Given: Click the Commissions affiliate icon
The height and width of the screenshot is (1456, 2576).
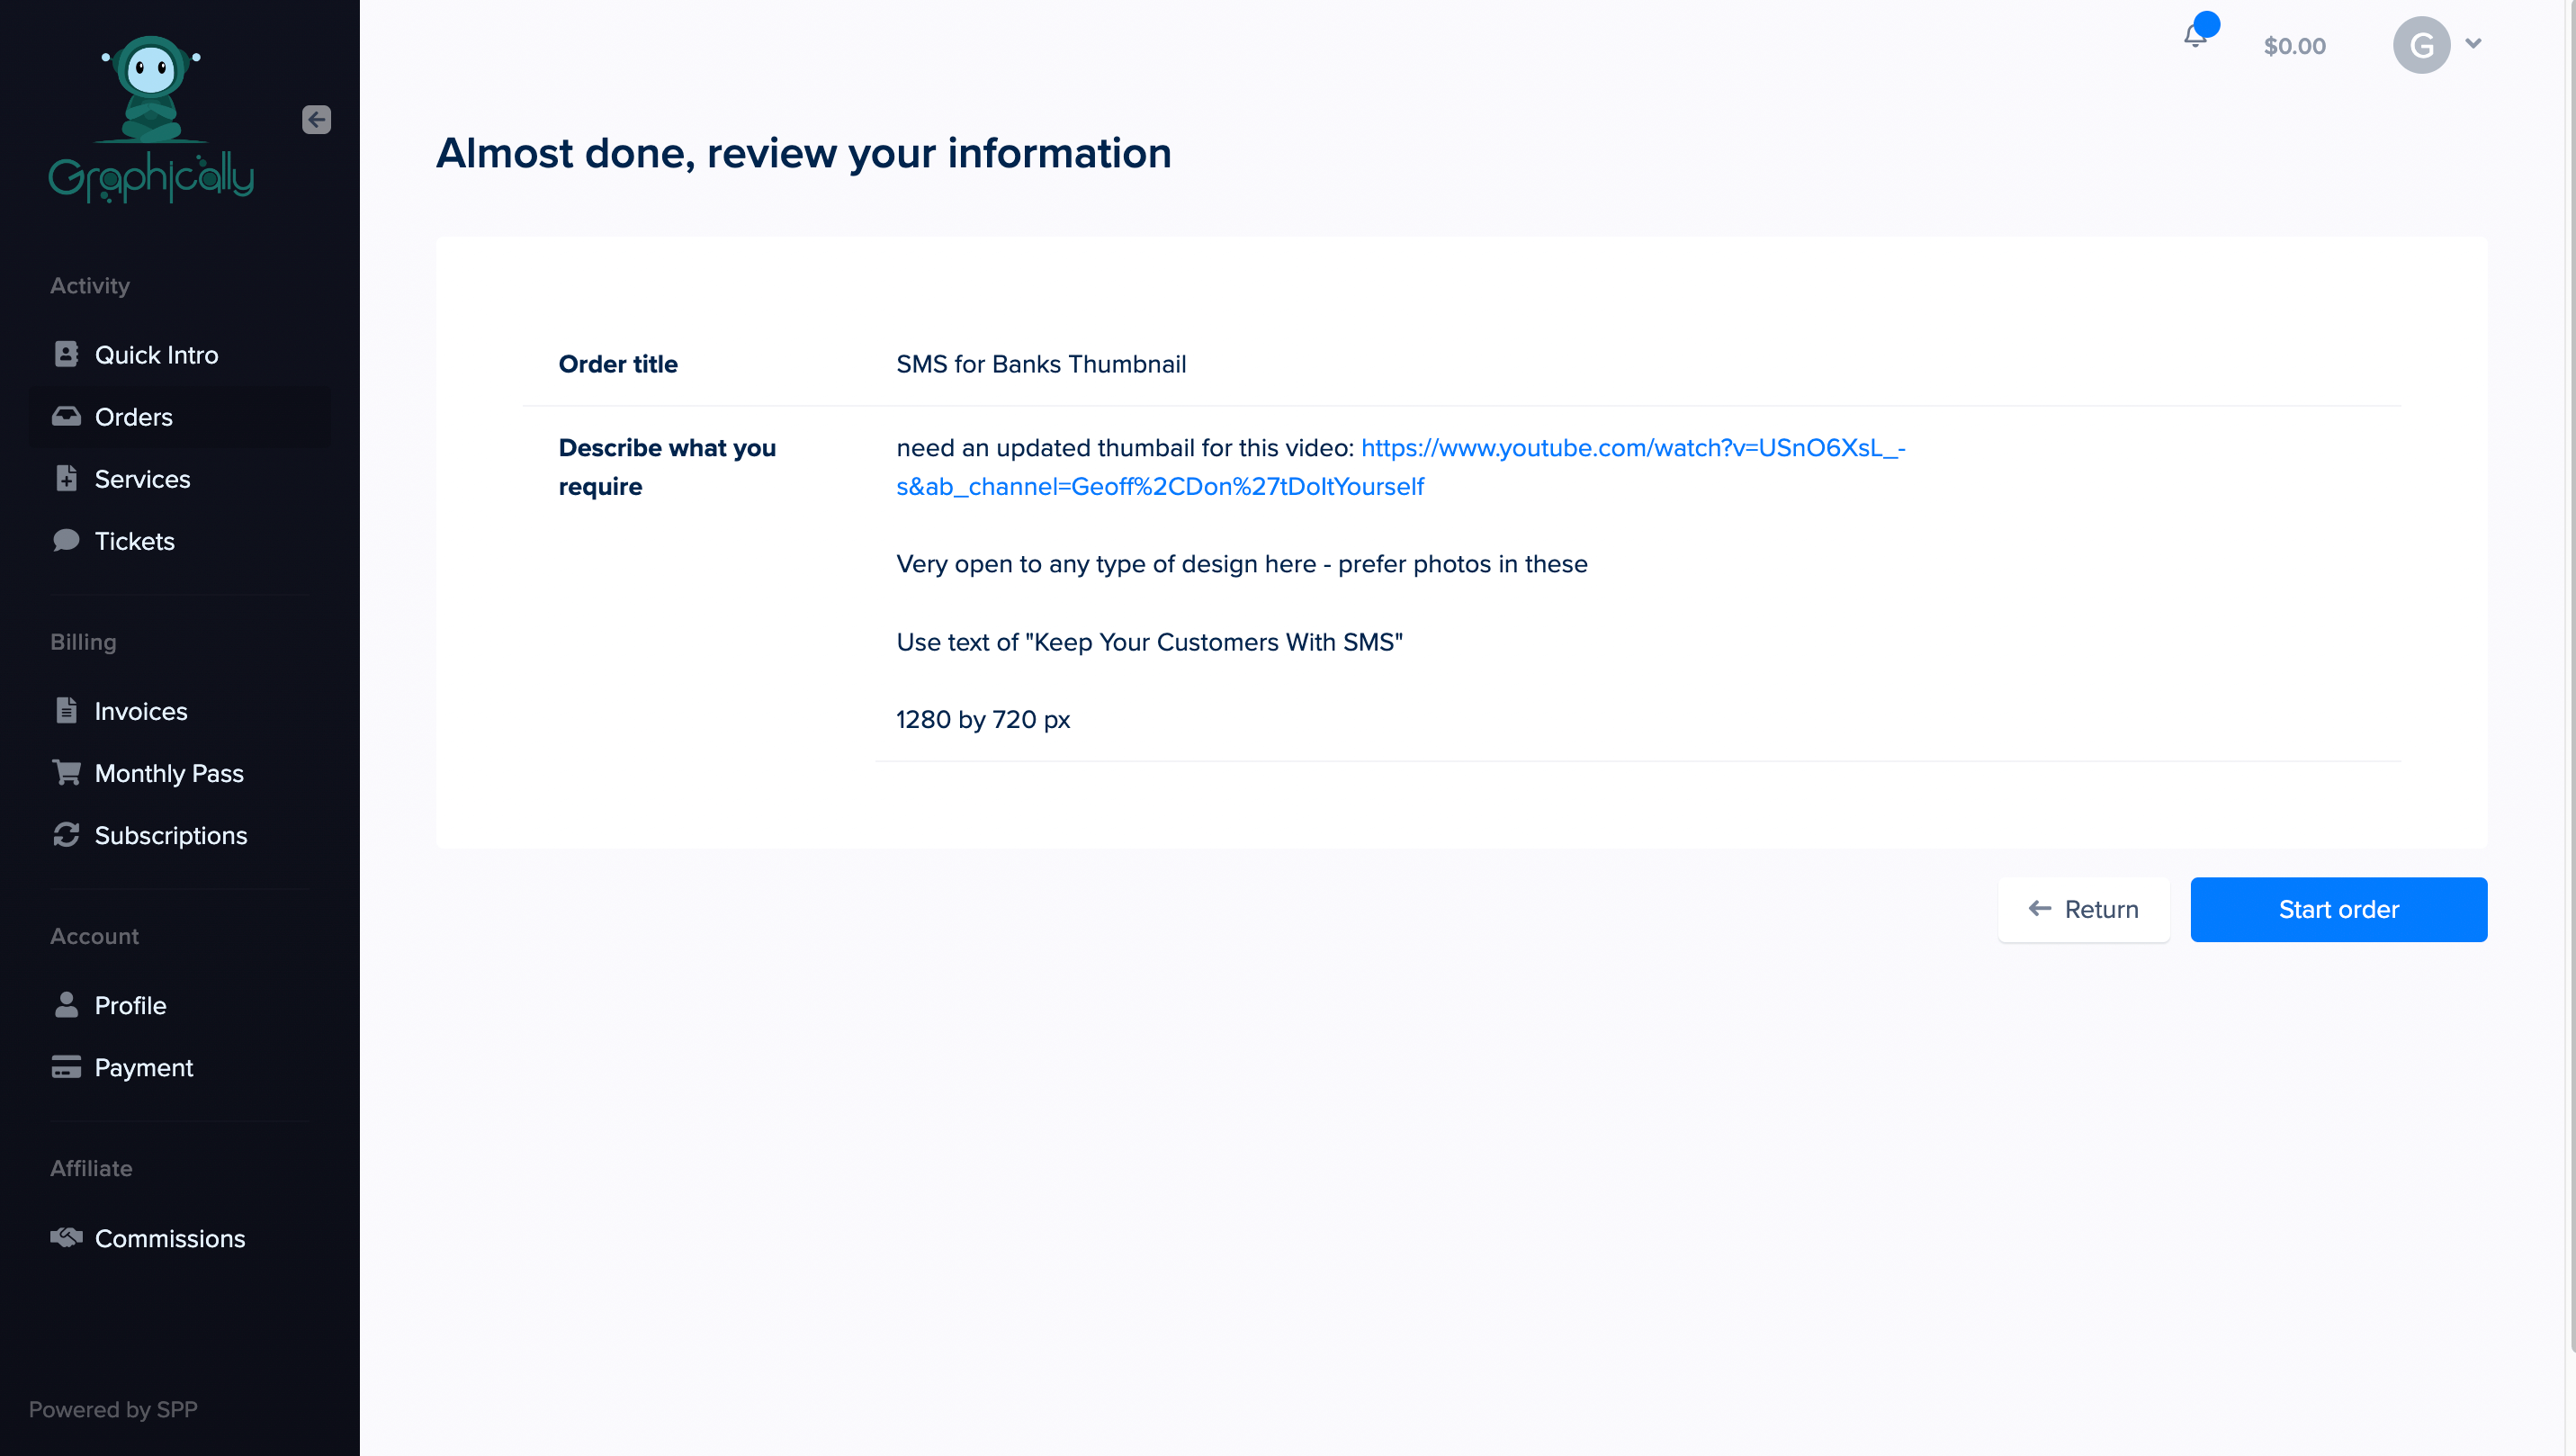Looking at the screenshot, I should (x=66, y=1238).
